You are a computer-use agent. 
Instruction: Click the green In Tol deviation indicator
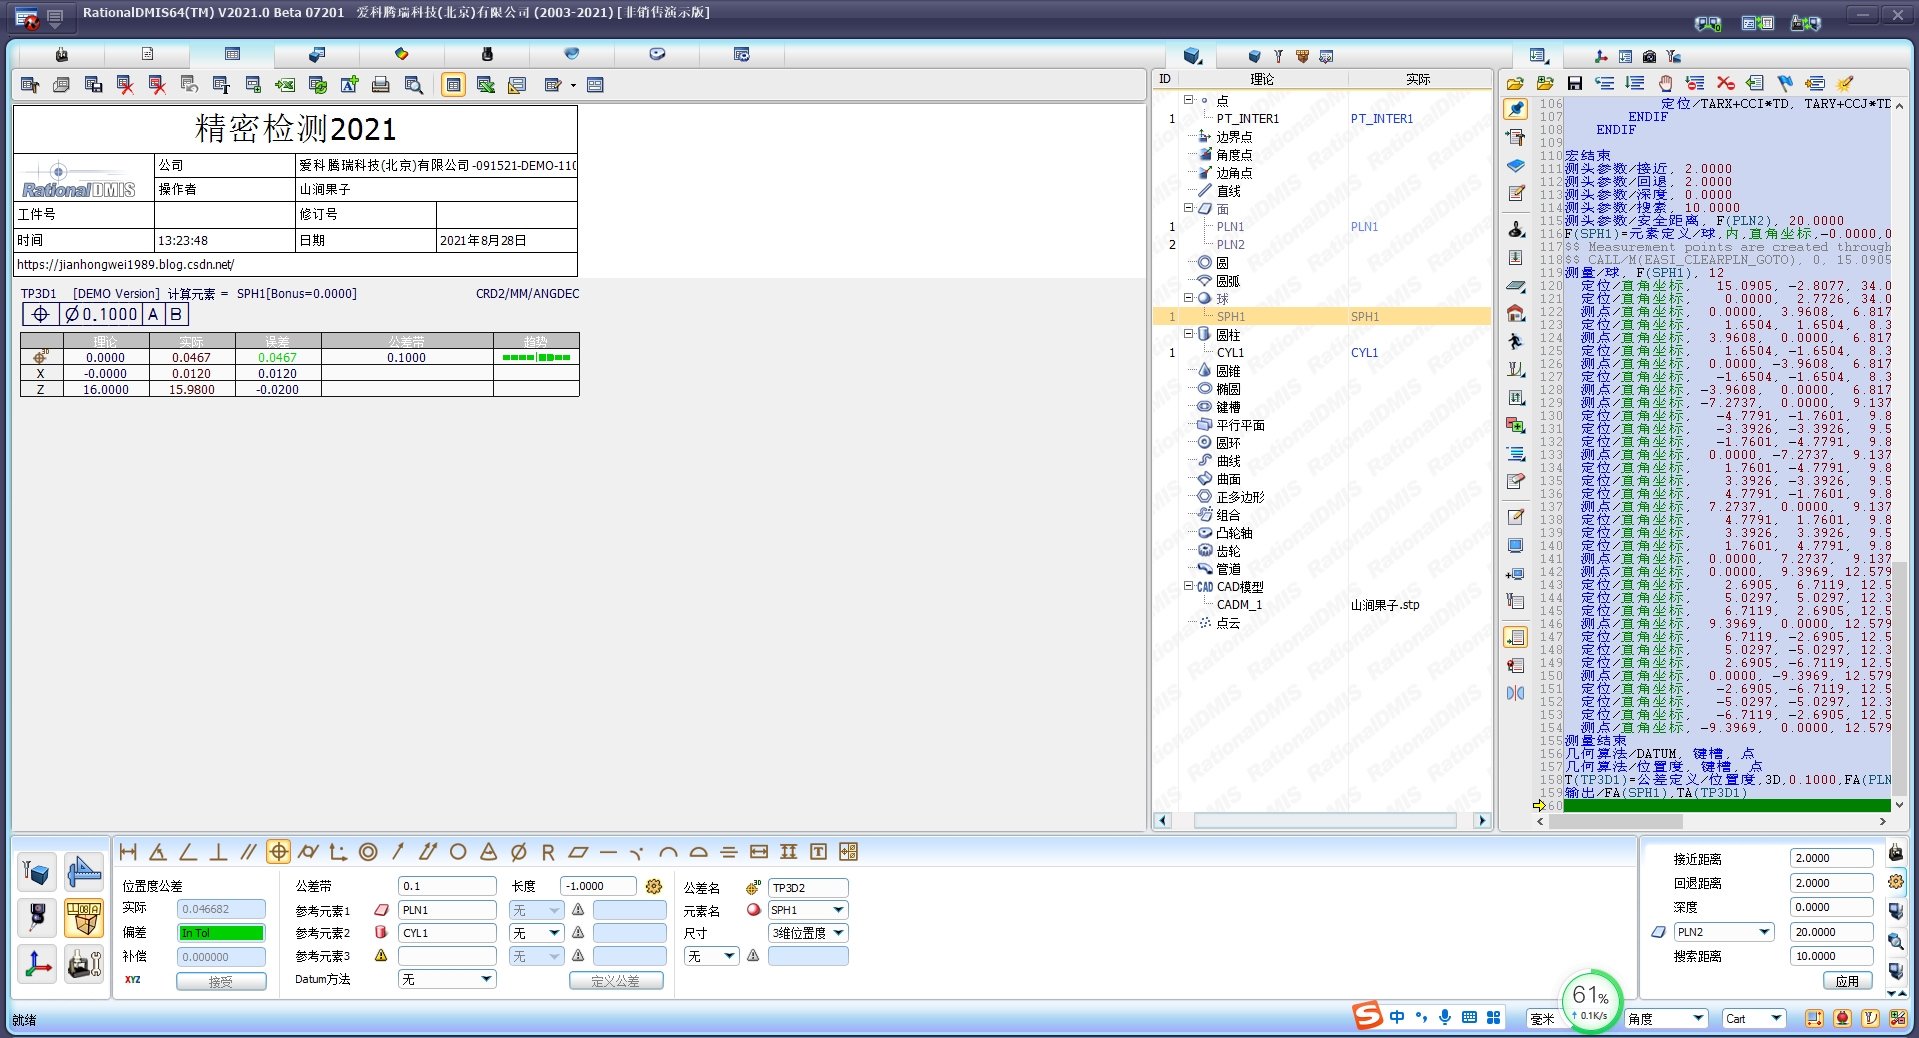221,933
